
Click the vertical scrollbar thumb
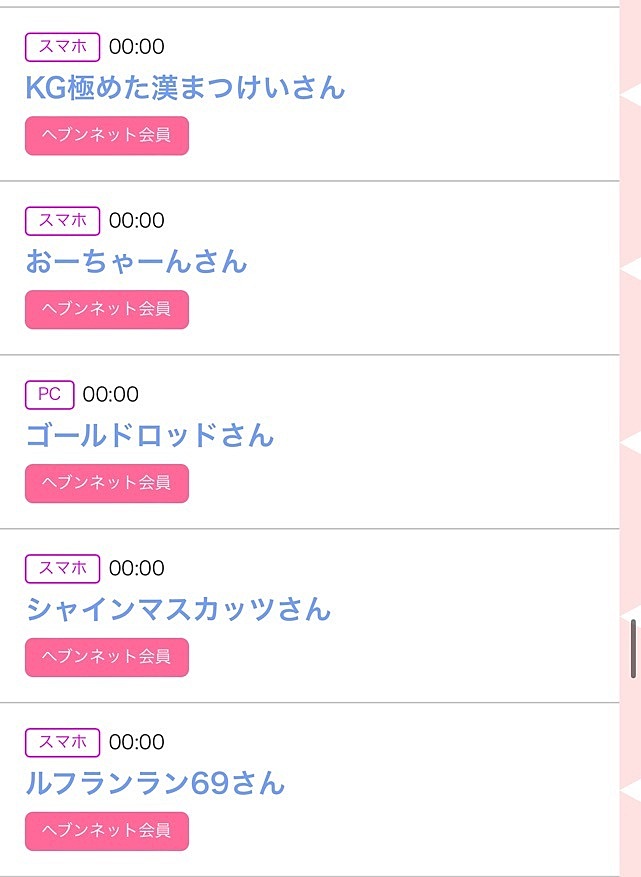pos(633,649)
